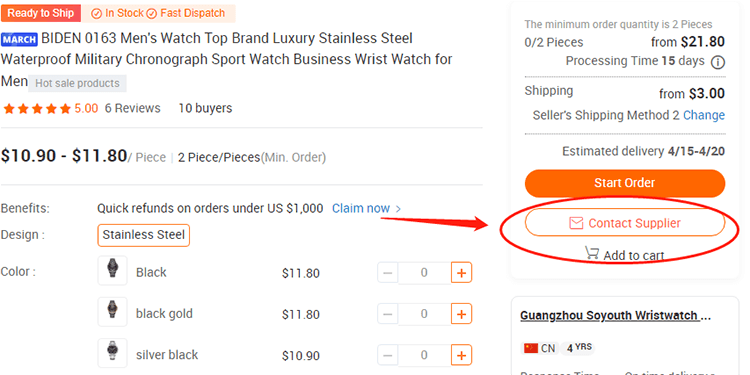
Task: Increase black gold quantity with plus
Action: click(x=462, y=314)
